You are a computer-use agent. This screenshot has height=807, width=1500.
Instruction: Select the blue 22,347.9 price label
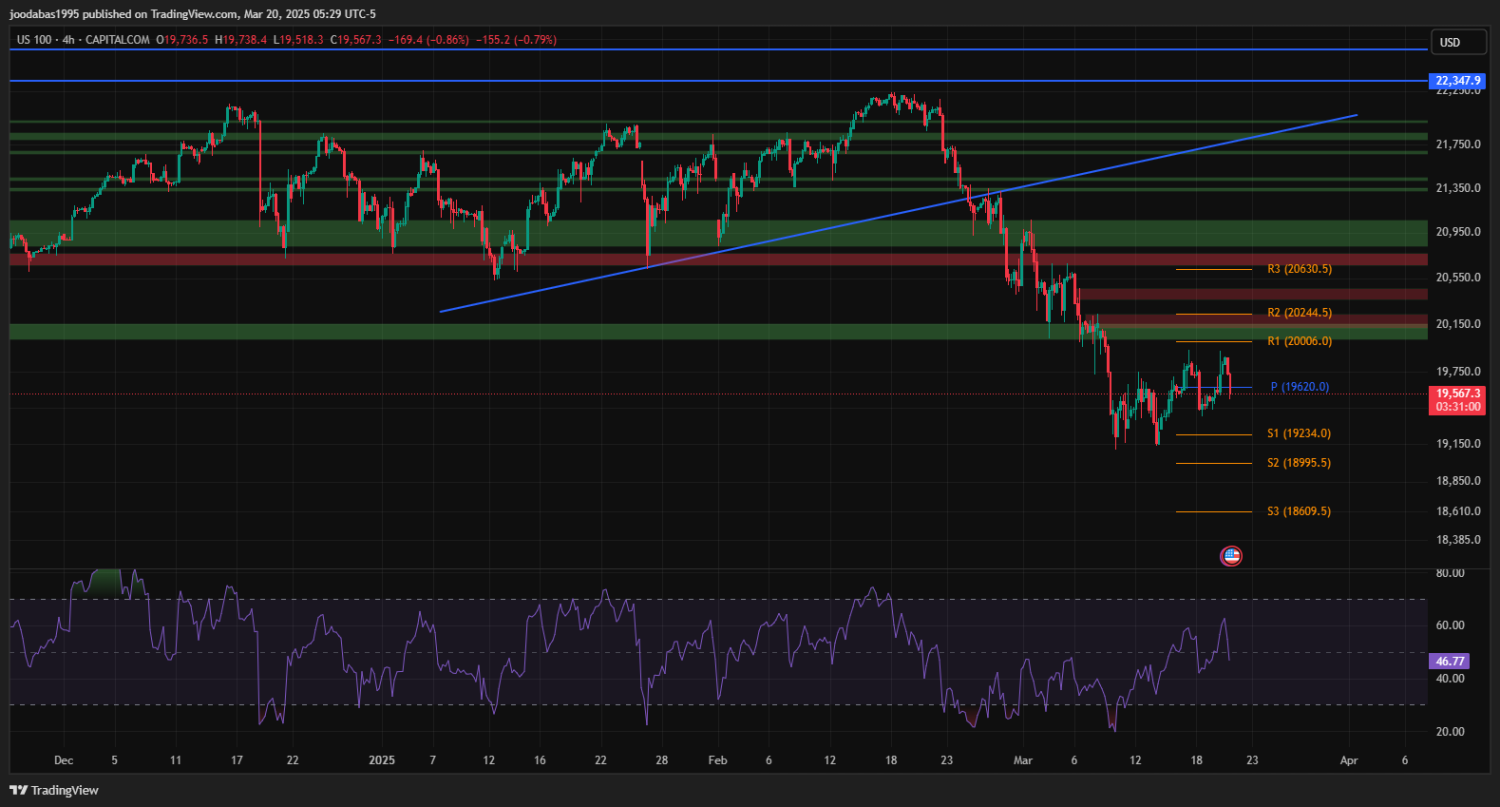[1456, 80]
